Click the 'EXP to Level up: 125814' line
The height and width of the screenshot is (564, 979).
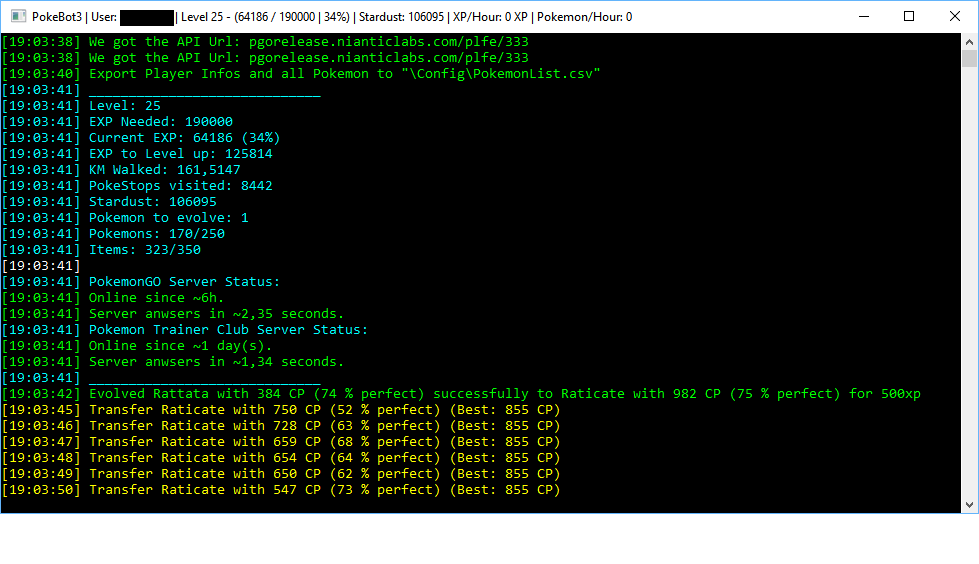(x=137, y=154)
